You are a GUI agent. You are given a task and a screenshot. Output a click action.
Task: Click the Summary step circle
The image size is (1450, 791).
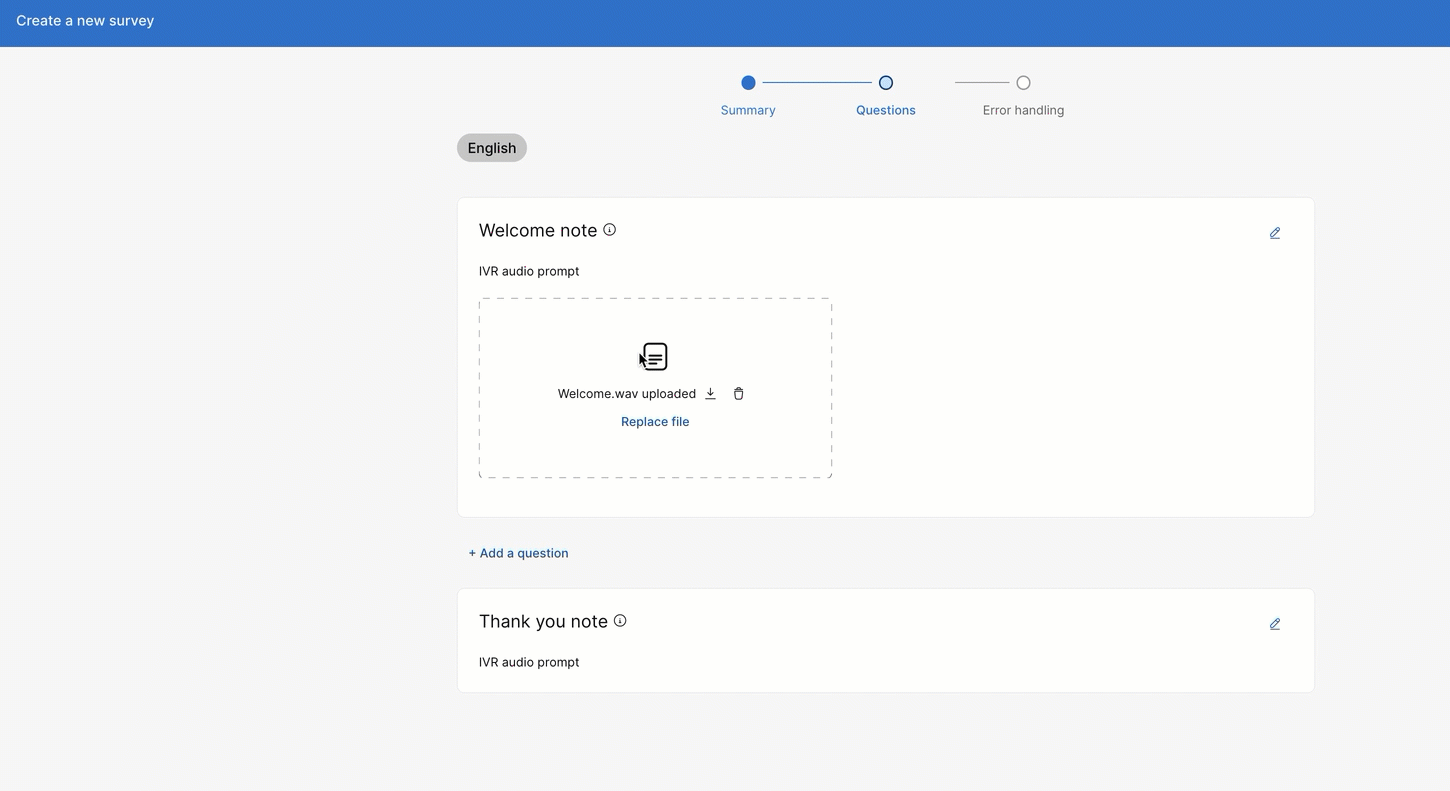pyautogui.click(x=748, y=83)
